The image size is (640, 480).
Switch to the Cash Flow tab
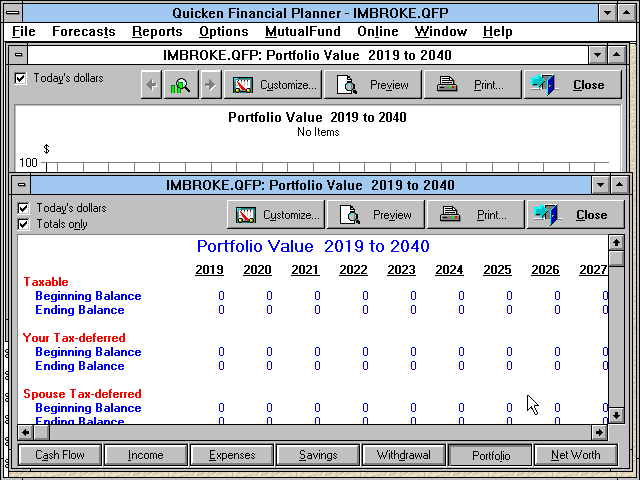pyautogui.click(x=60, y=455)
